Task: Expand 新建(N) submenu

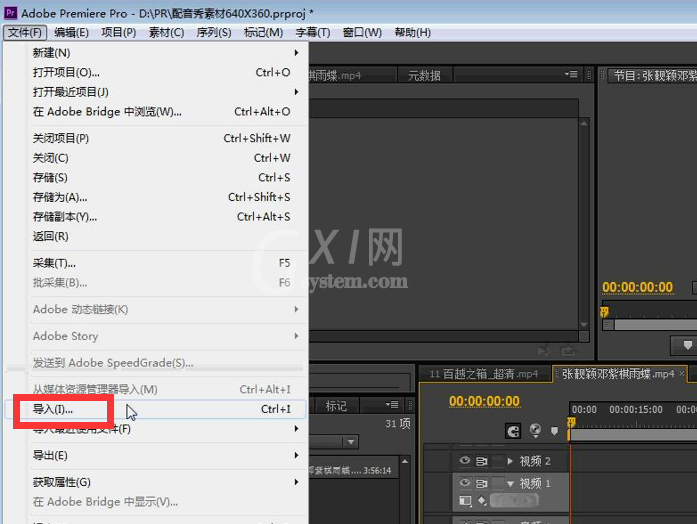Action: (296, 53)
